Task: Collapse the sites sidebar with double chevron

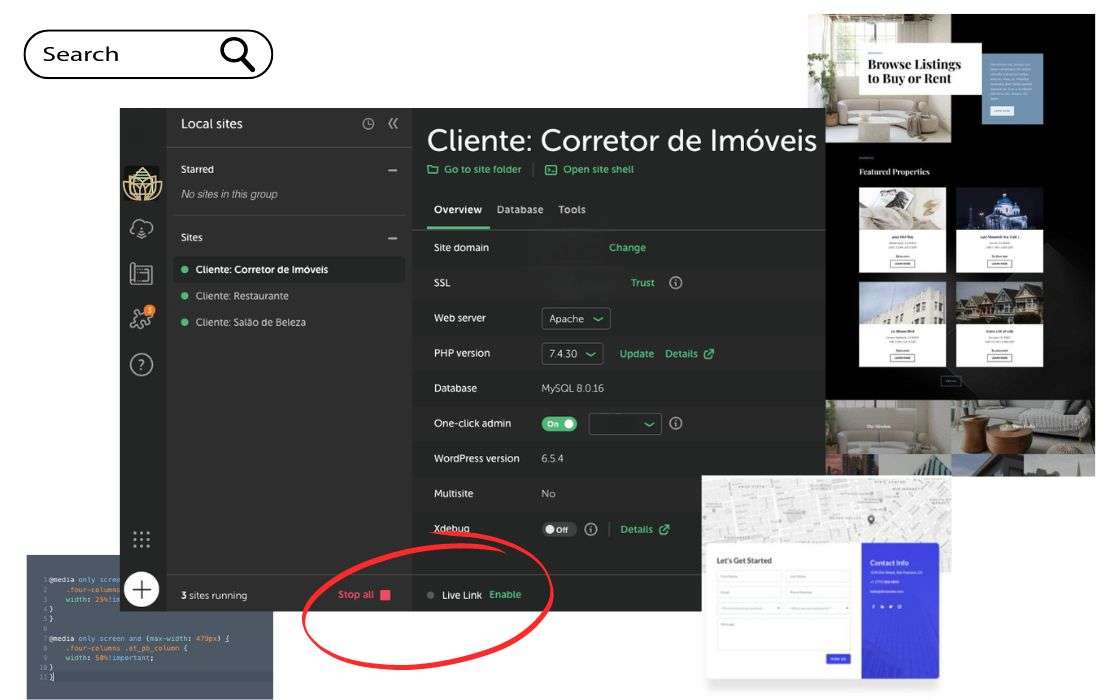Action: coord(393,124)
